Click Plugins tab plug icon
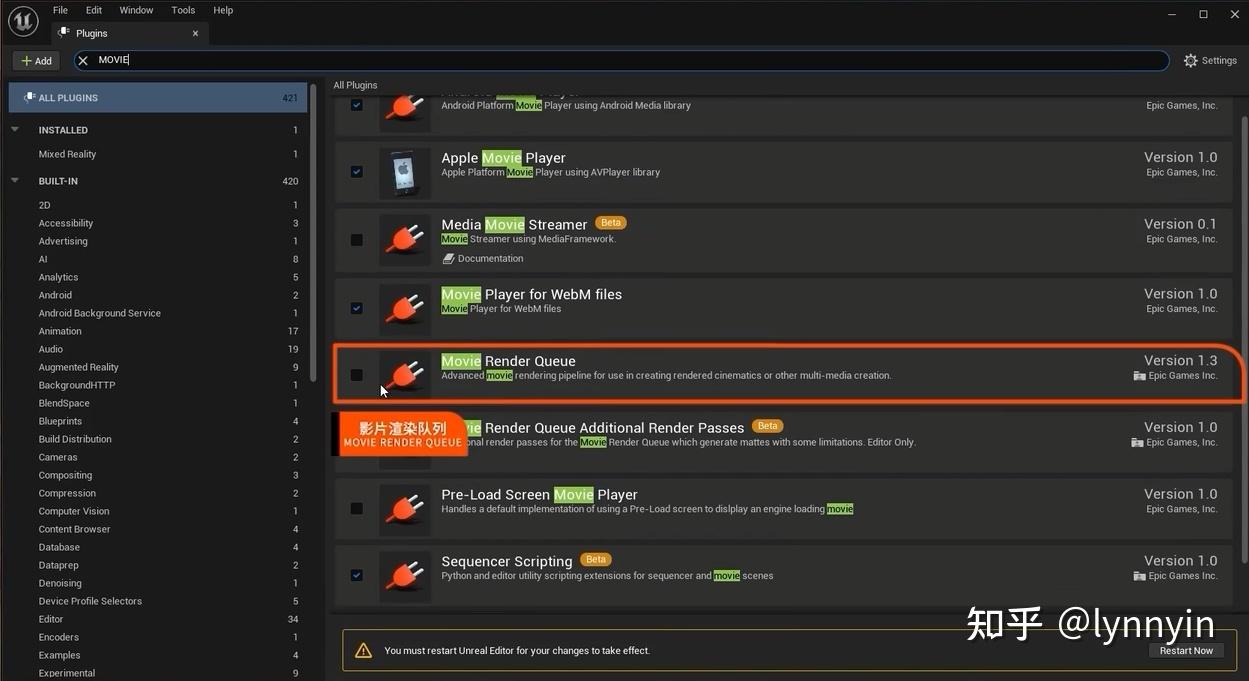The height and width of the screenshot is (681, 1249). 64,33
